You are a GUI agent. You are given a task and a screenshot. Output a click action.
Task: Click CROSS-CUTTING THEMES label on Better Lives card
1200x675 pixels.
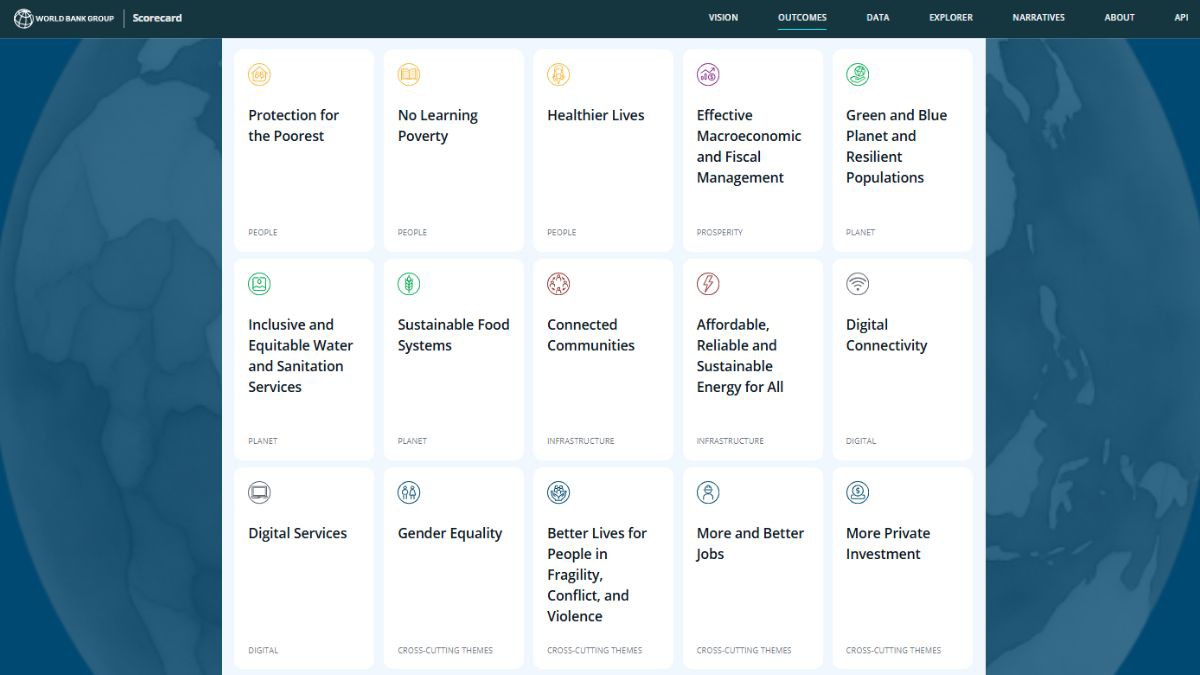coord(595,650)
